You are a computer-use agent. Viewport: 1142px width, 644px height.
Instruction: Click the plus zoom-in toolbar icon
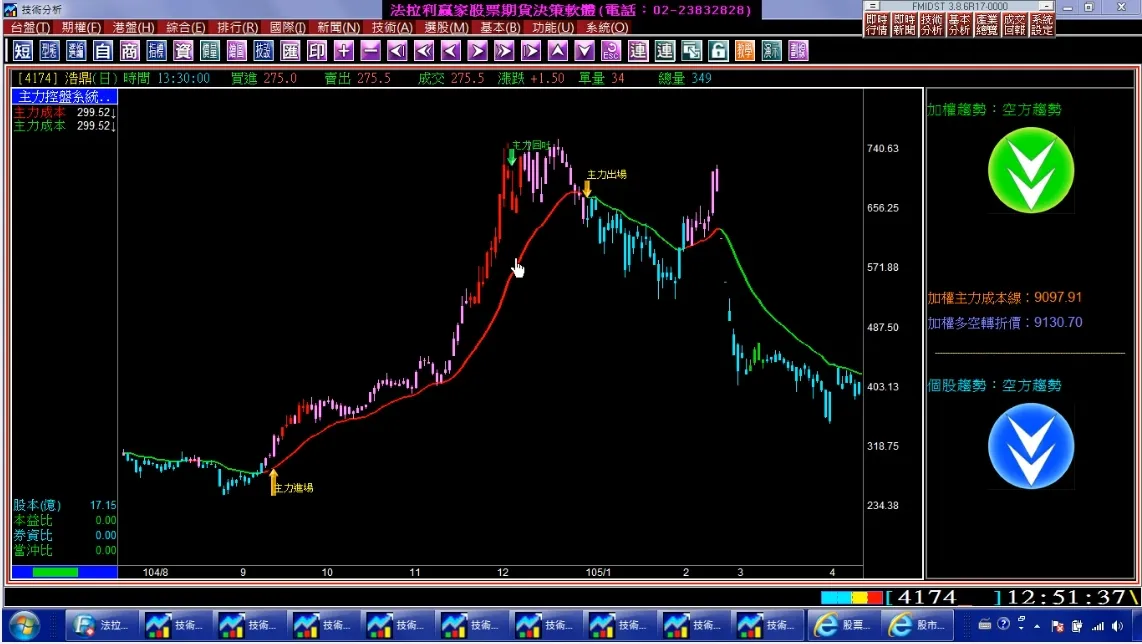[x=344, y=51]
